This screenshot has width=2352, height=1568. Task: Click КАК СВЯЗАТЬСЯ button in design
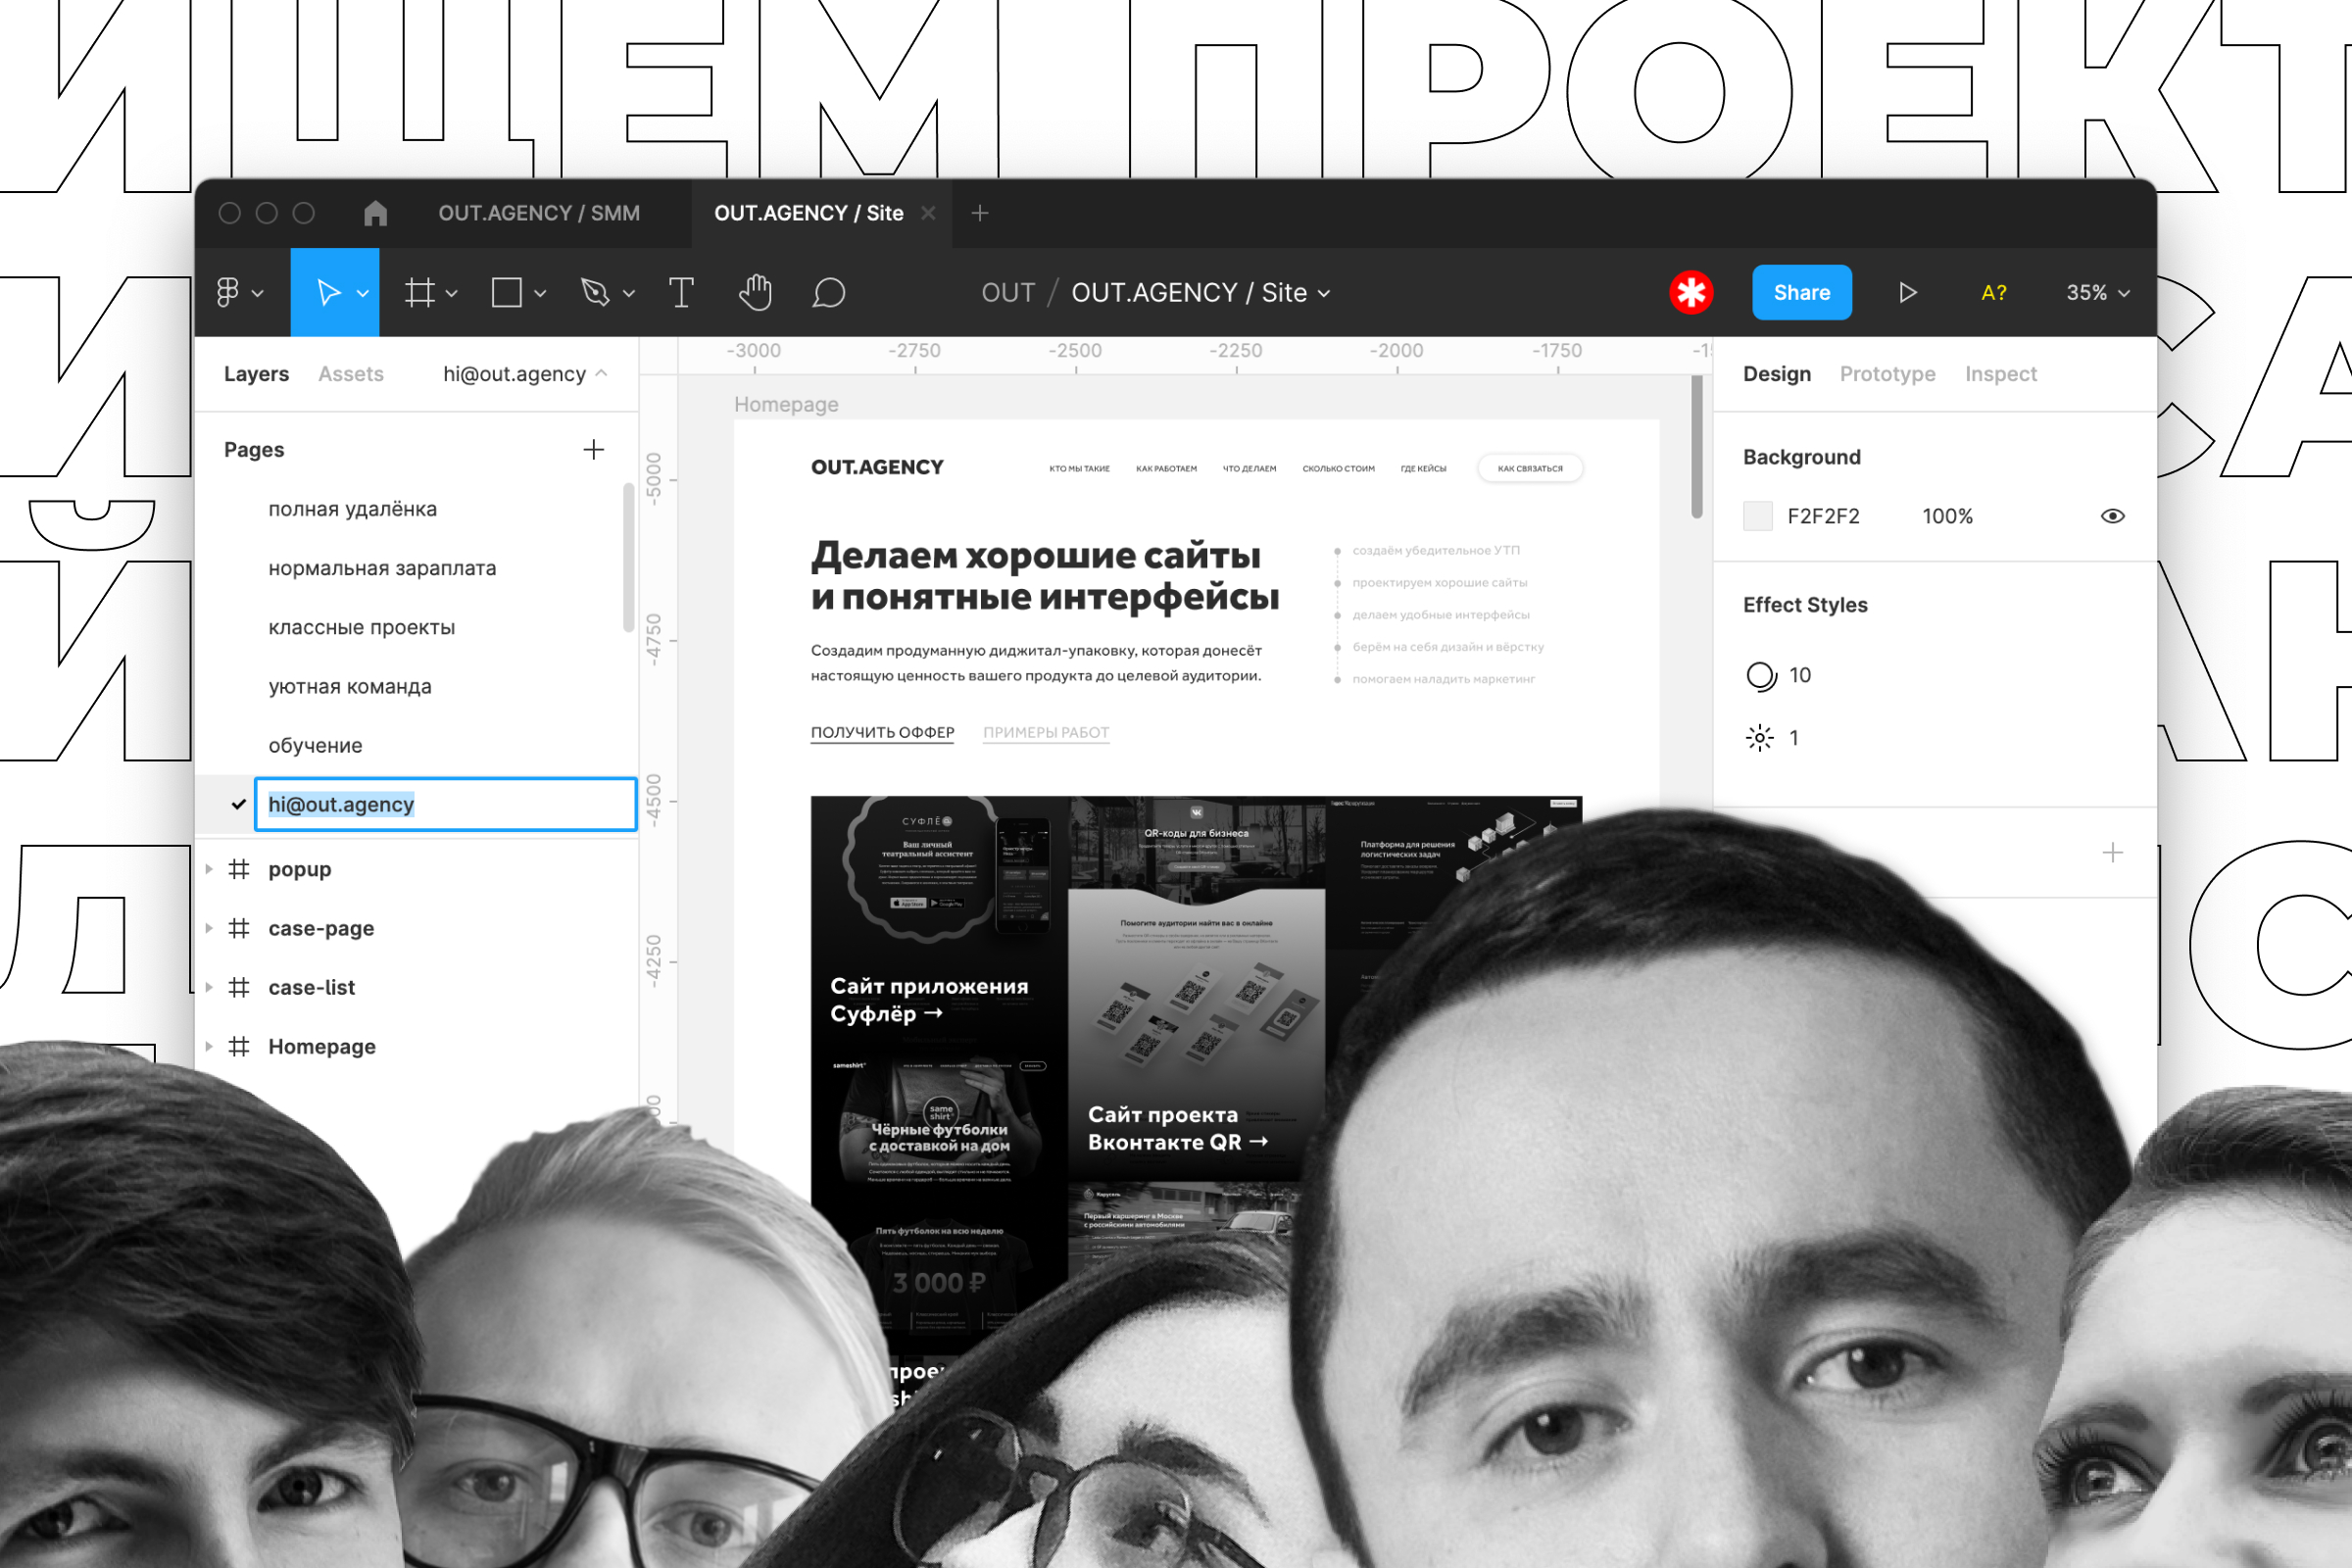pos(1530,468)
